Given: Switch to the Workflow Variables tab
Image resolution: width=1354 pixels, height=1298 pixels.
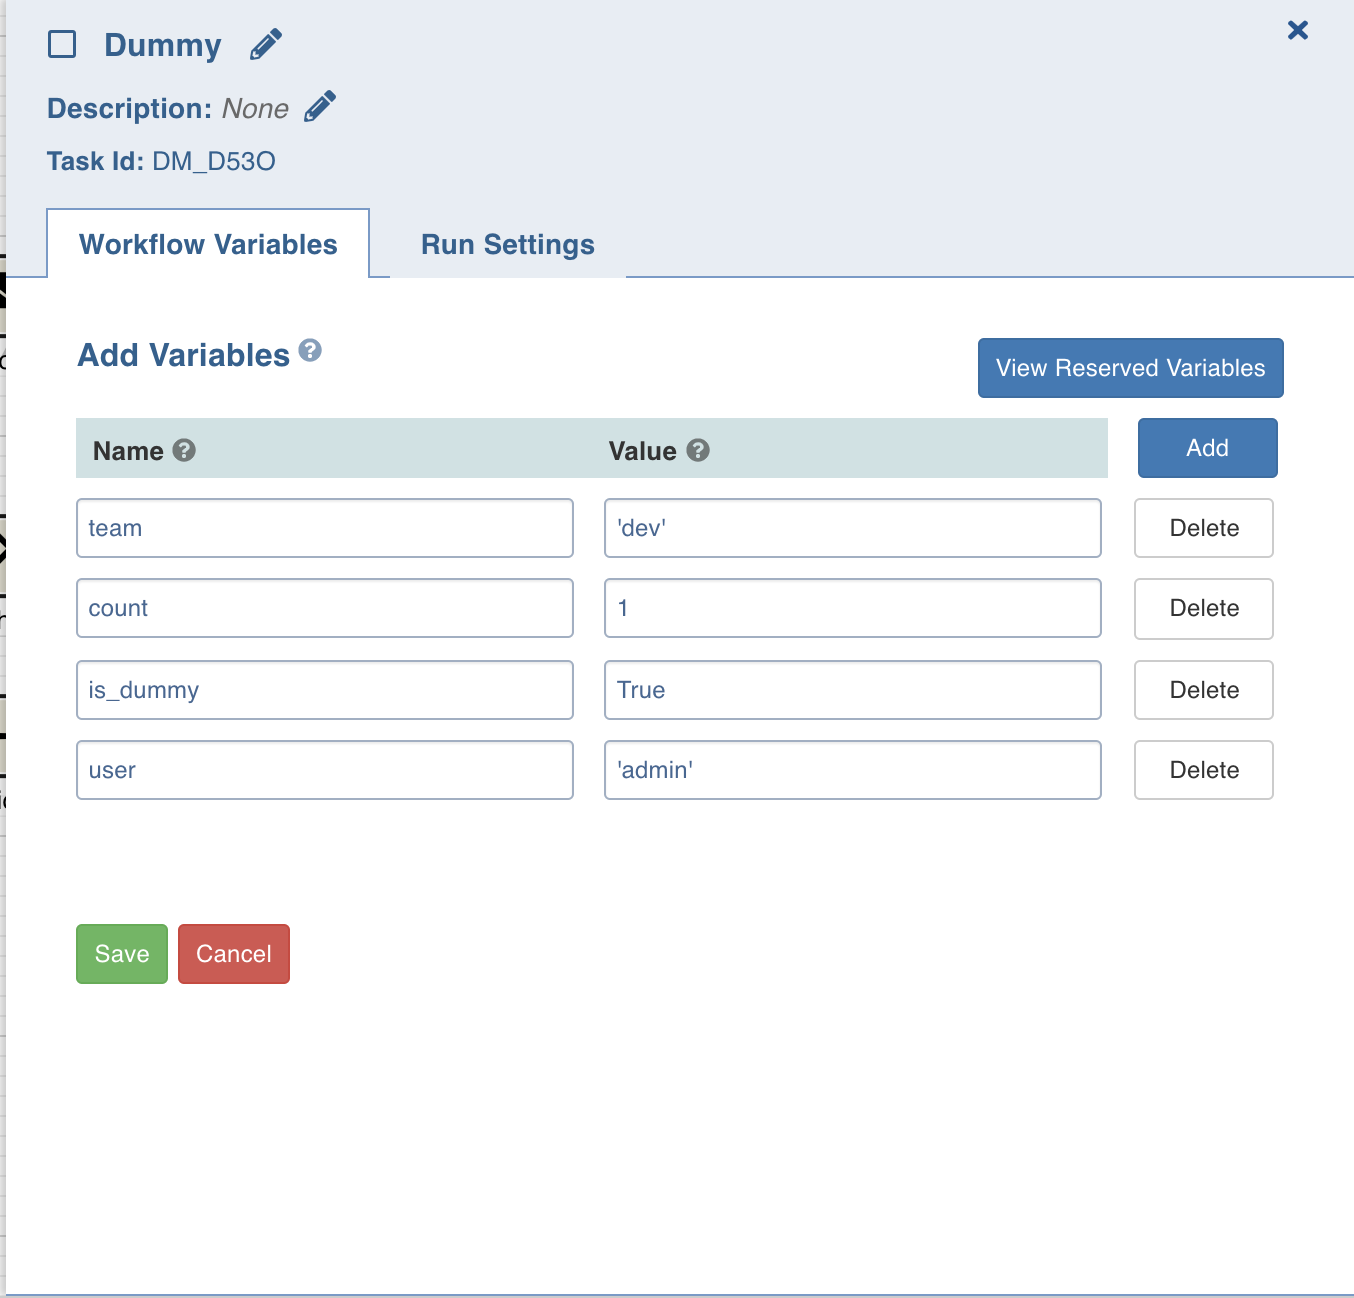Looking at the screenshot, I should (208, 244).
